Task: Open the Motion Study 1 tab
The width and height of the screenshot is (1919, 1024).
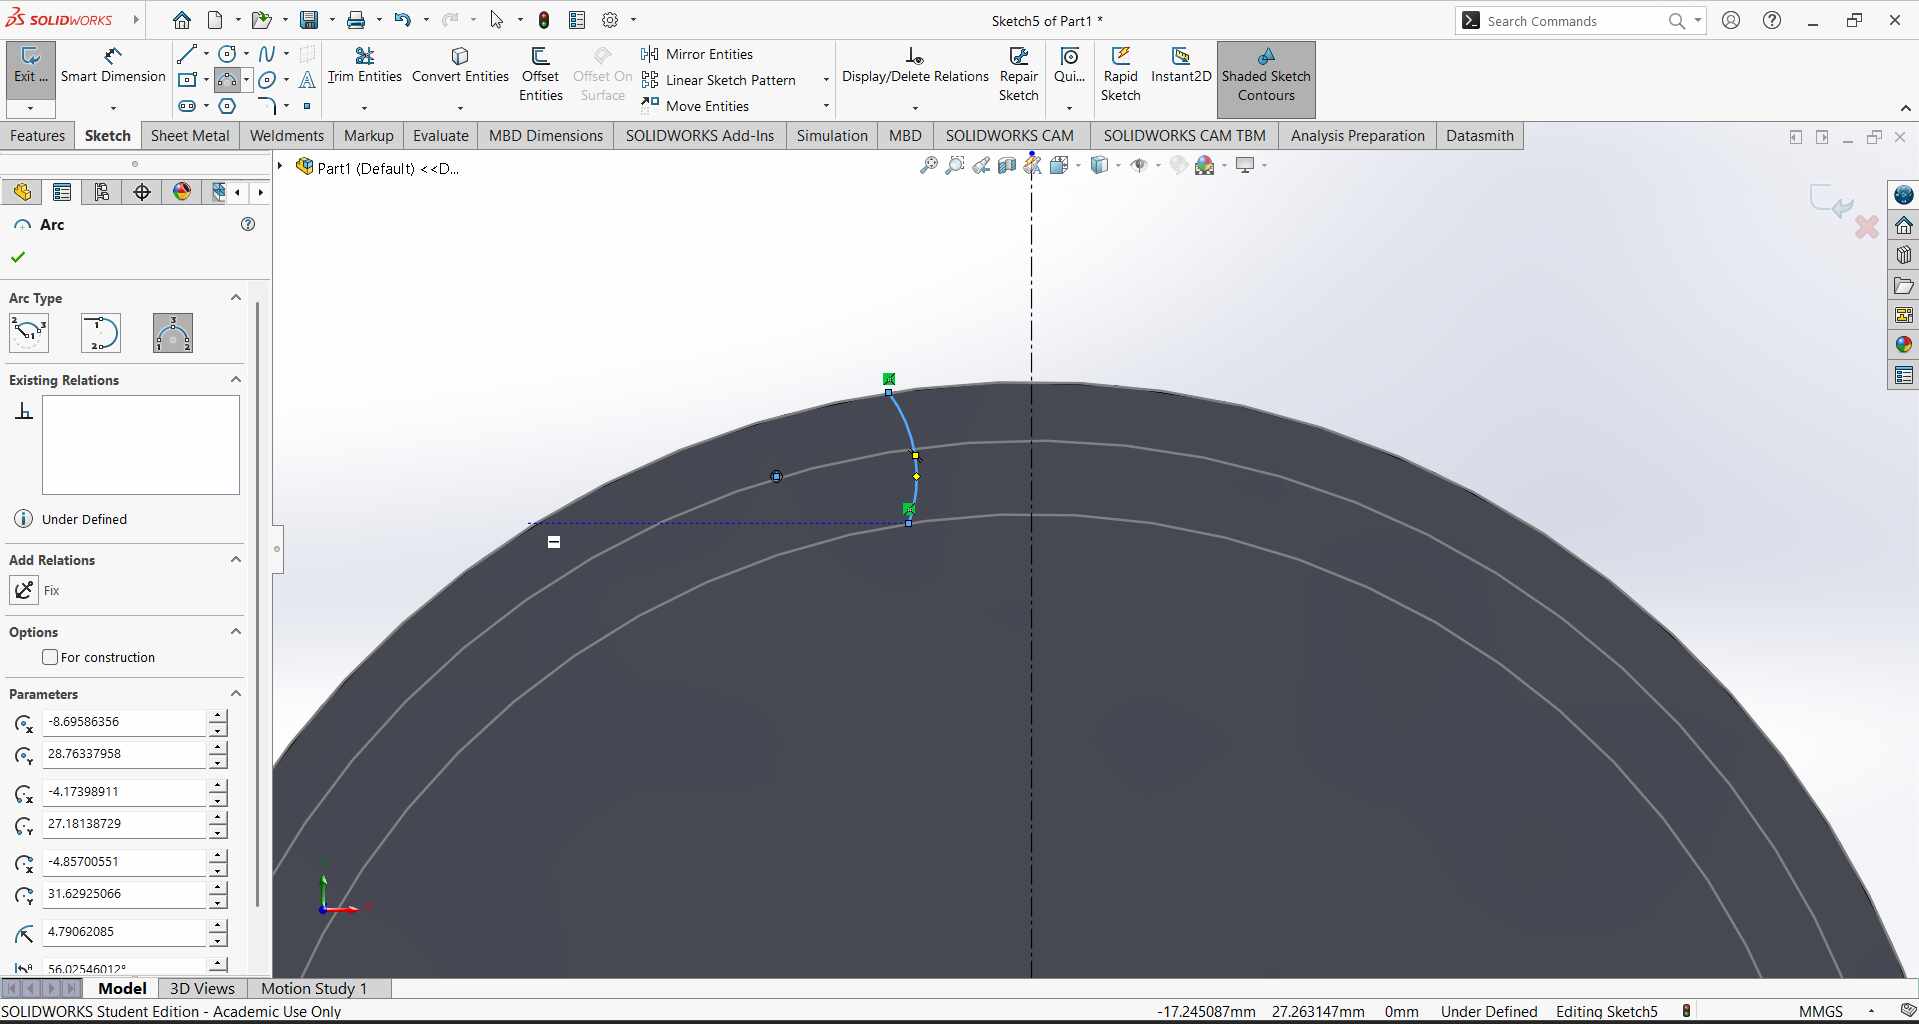Action: tap(314, 988)
